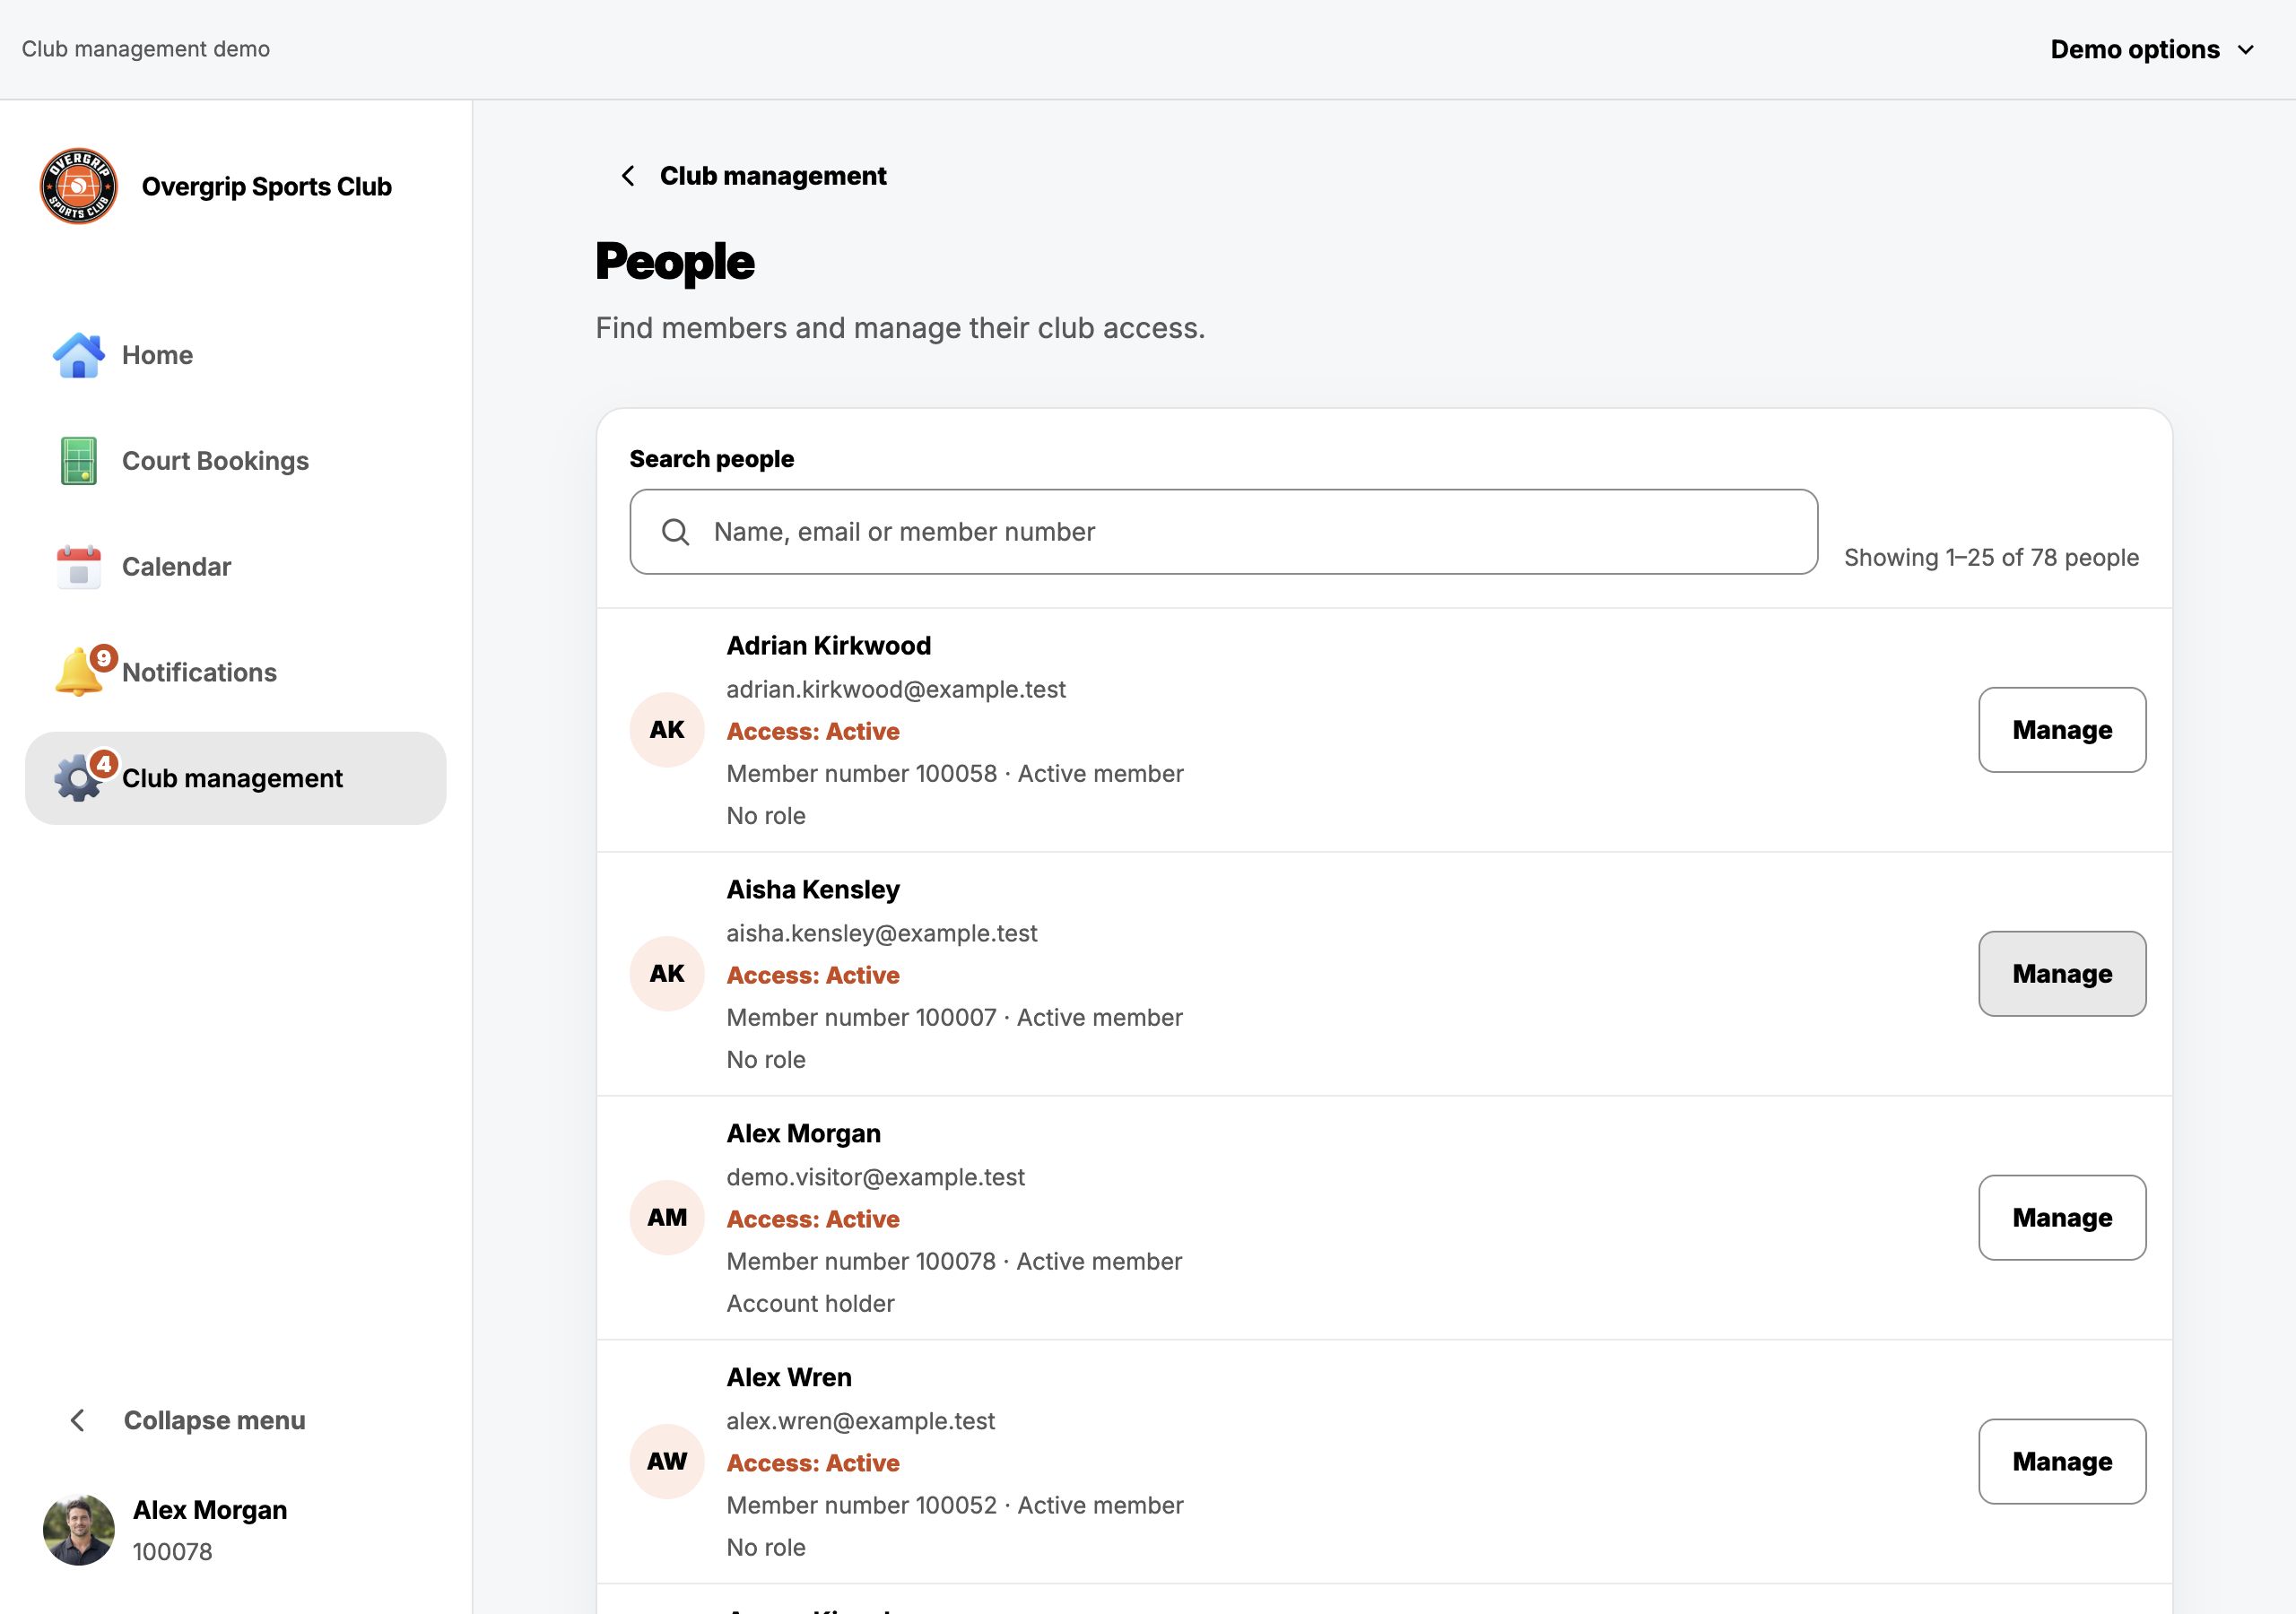
Task: Click the magnifier icon in search box
Action: coord(676,532)
